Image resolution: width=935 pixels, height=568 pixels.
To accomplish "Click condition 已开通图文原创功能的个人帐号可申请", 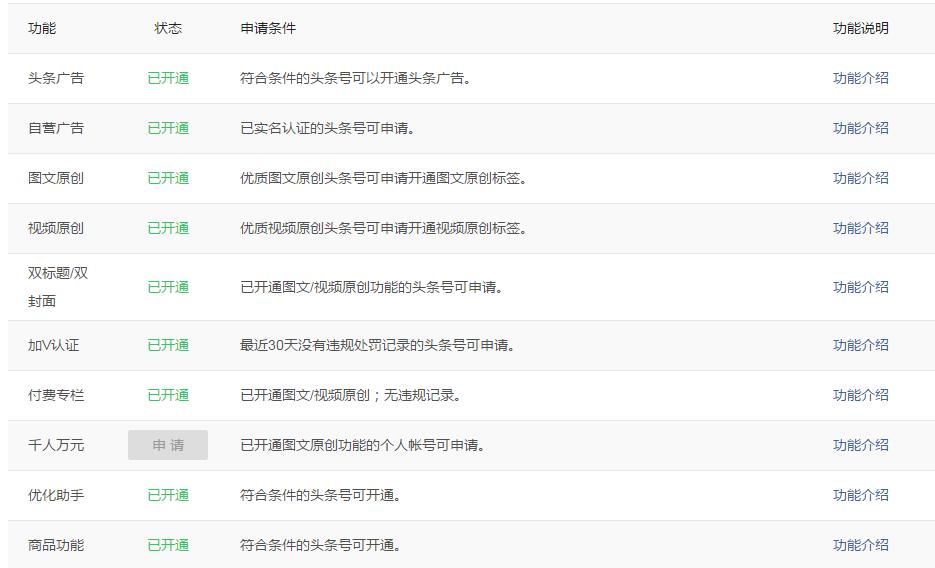I will (362, 445).
